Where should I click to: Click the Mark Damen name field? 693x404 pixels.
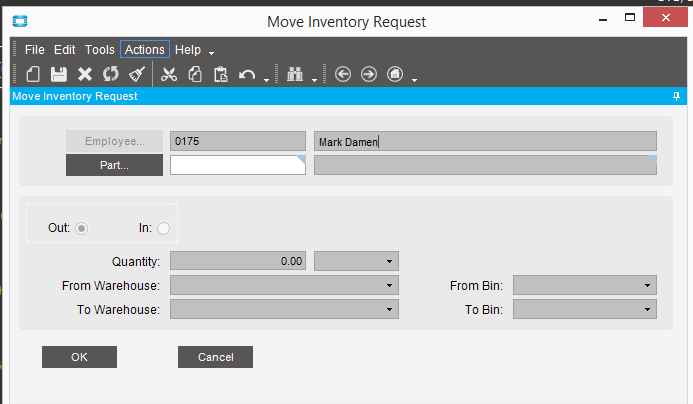point(485,141)
